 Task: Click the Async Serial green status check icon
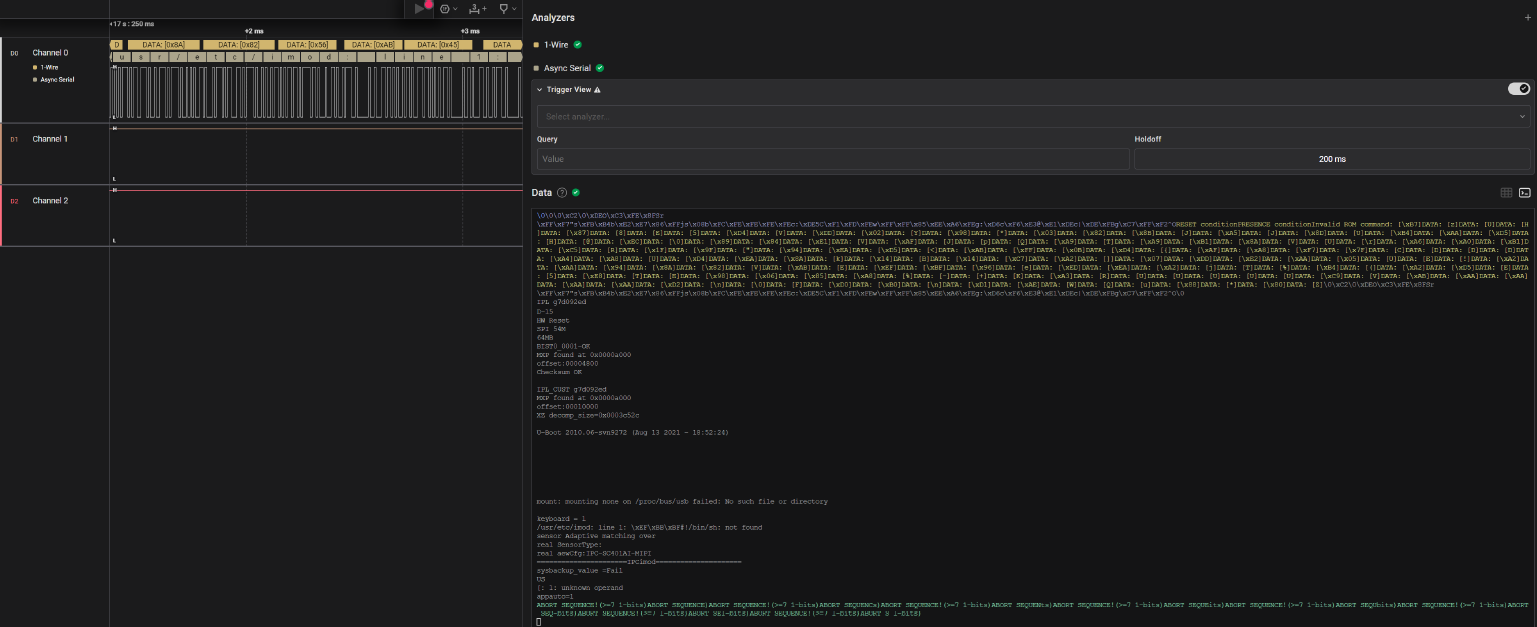(x=600, y=68)
